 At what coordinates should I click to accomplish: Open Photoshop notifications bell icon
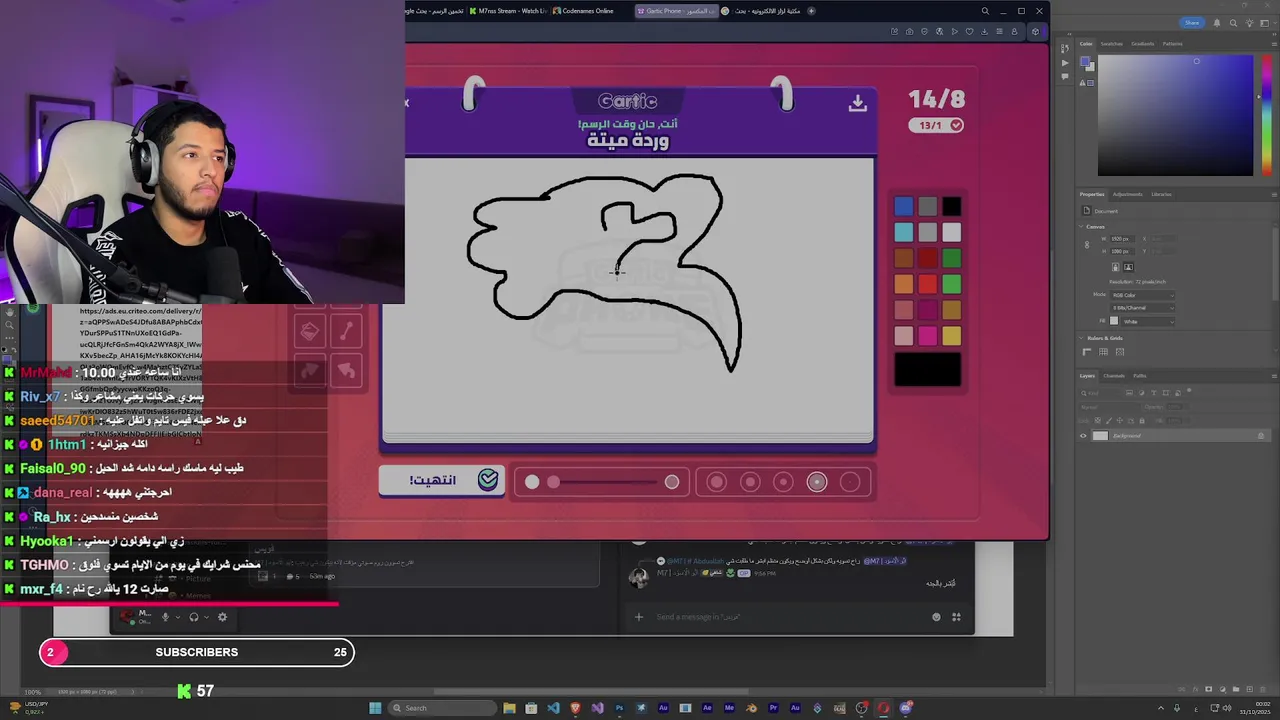pos(1217,23)
